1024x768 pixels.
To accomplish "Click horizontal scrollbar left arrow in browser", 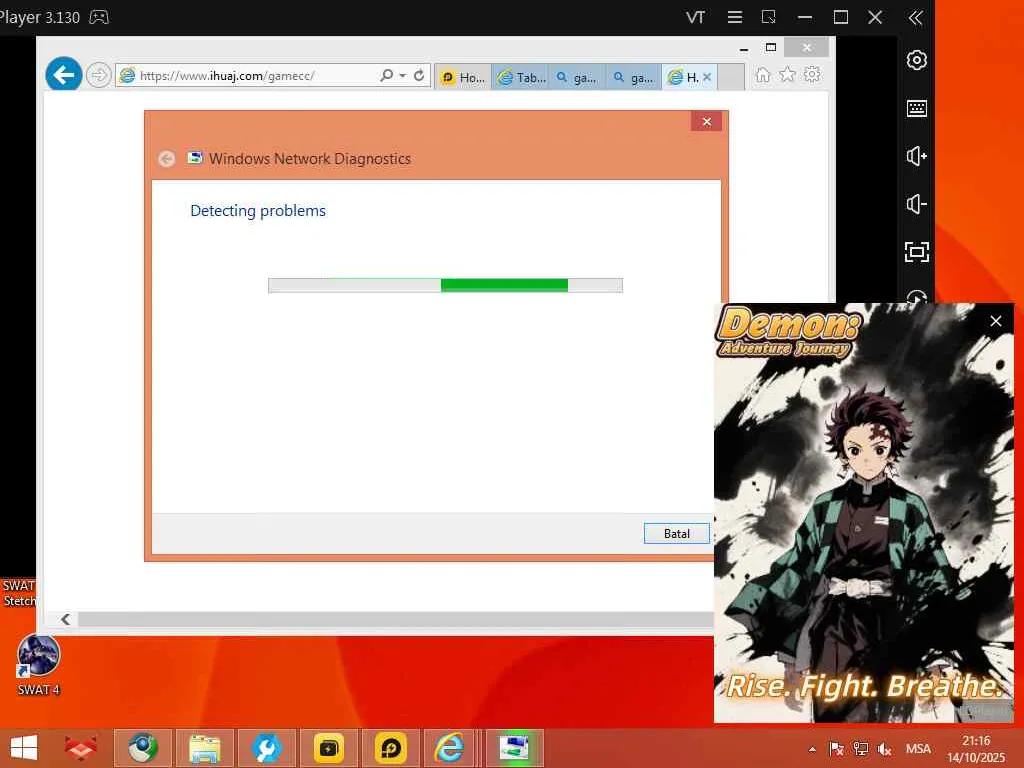I will (65, 619).
